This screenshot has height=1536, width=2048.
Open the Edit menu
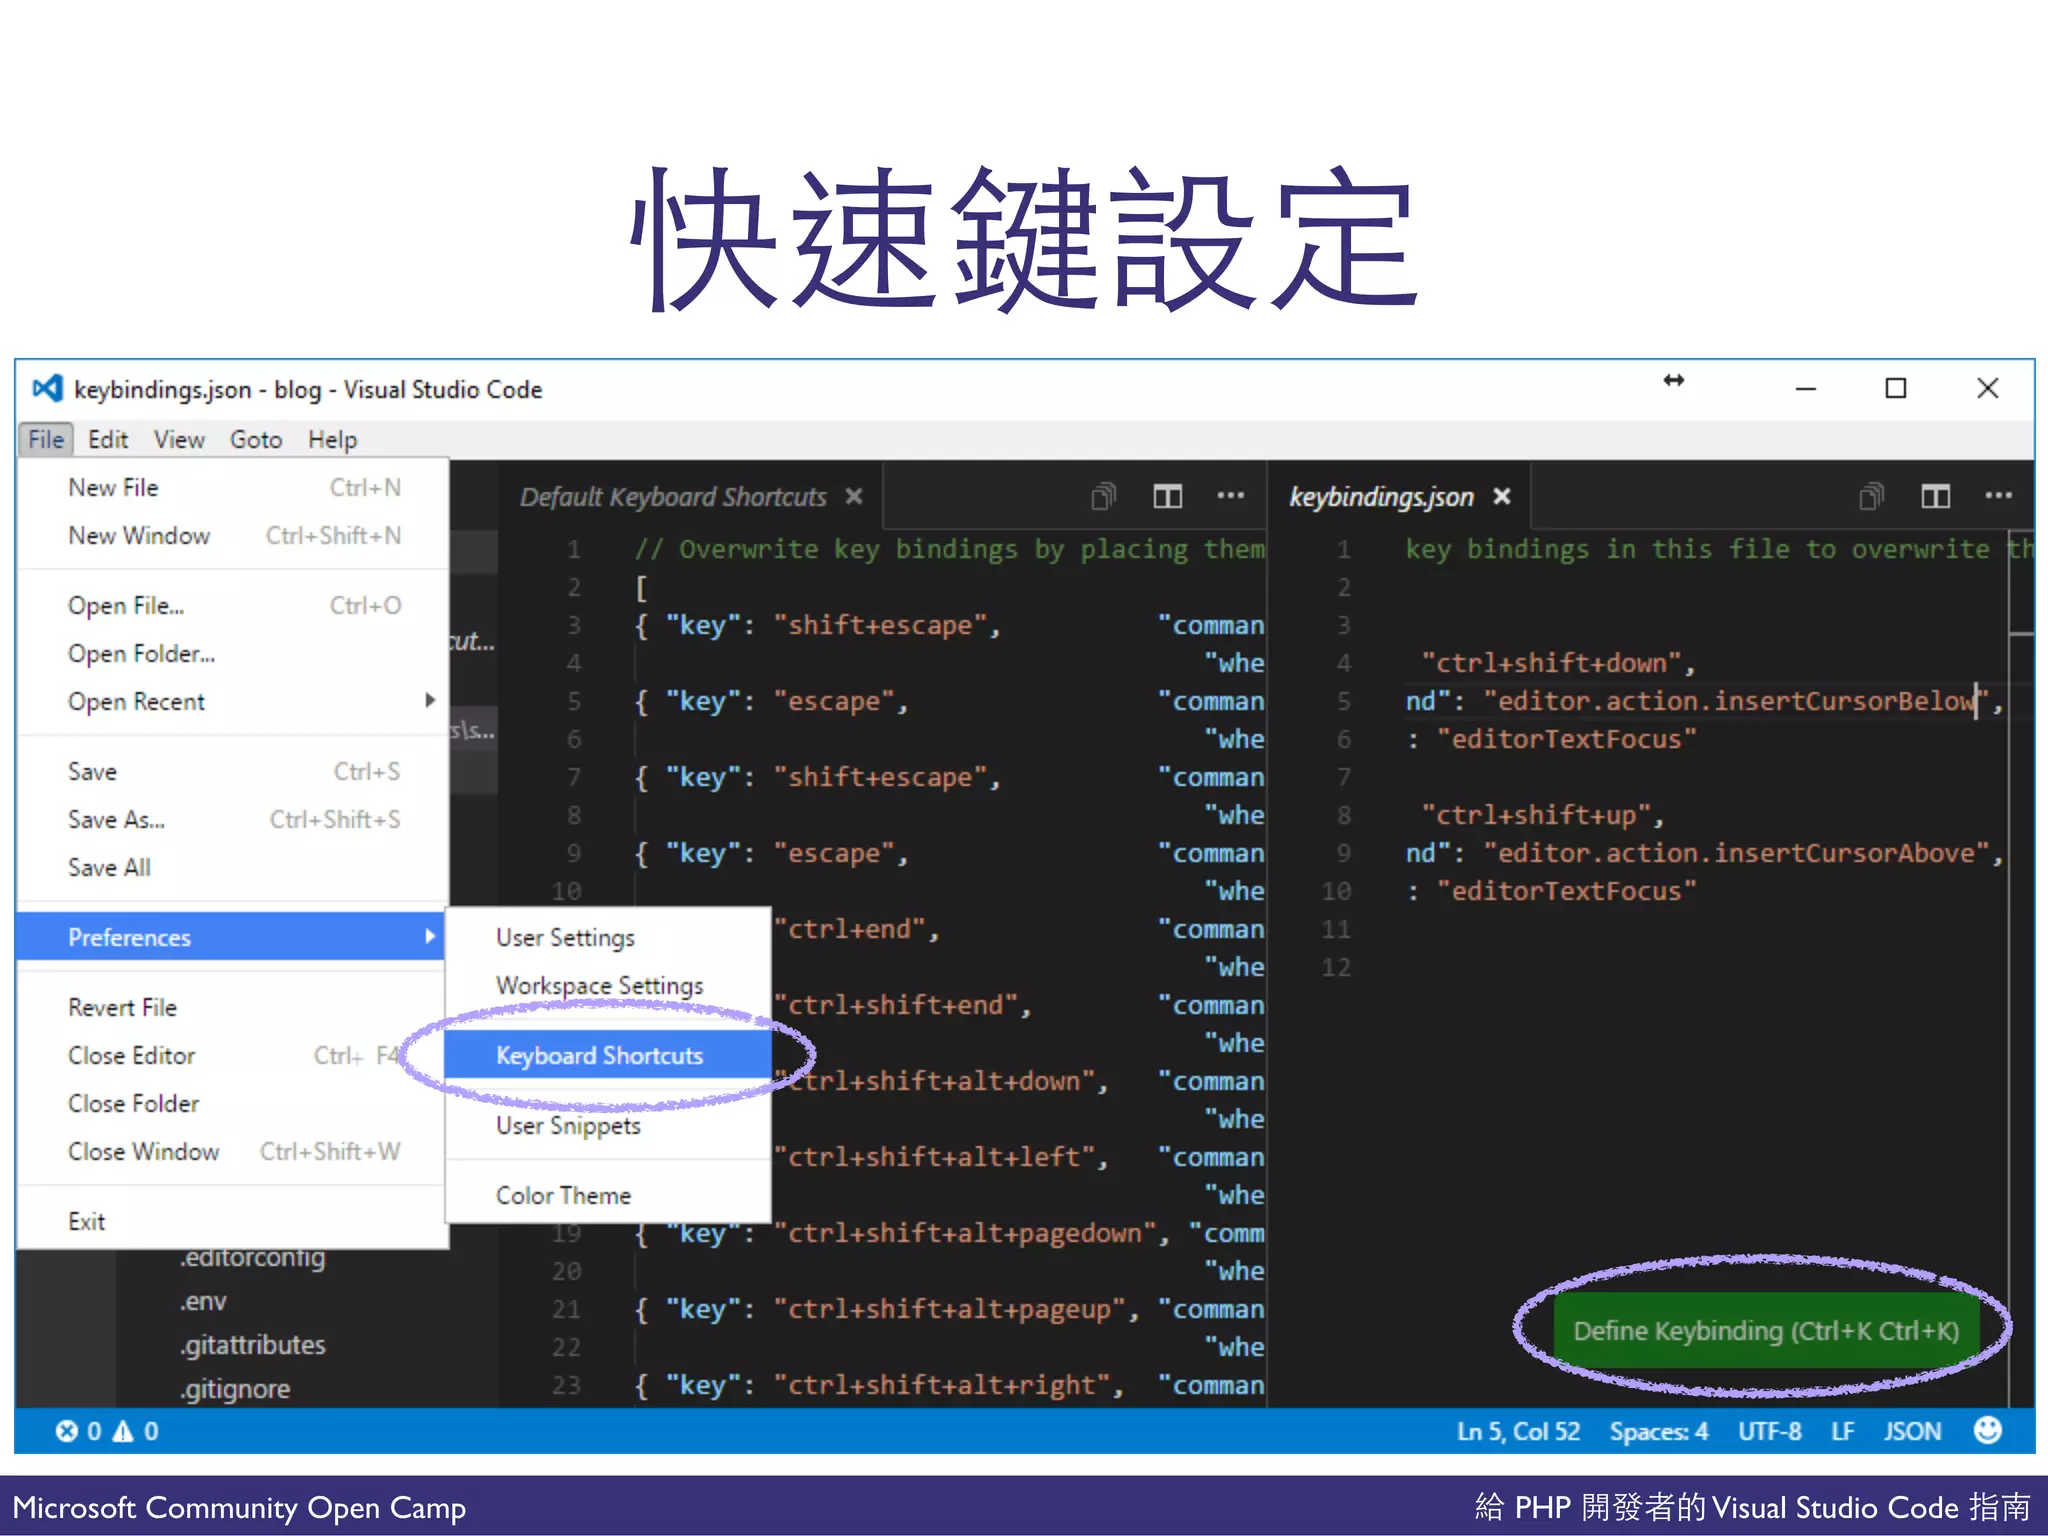108,439
